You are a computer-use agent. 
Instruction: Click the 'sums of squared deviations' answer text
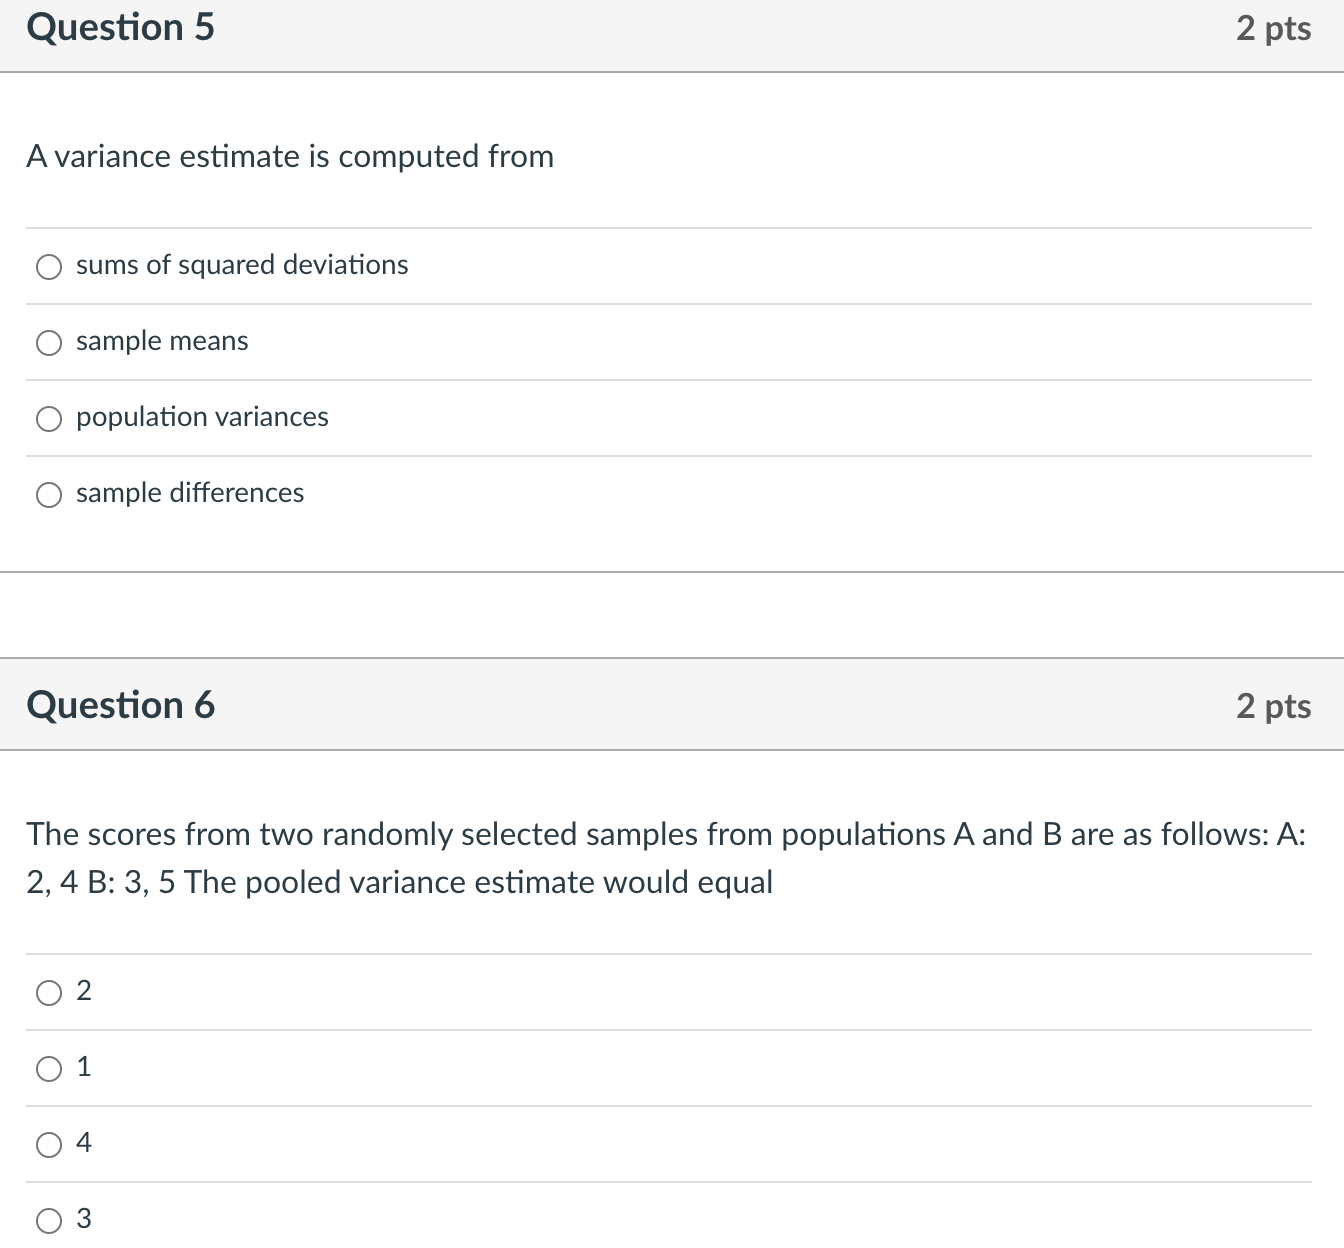click(241, 266)
